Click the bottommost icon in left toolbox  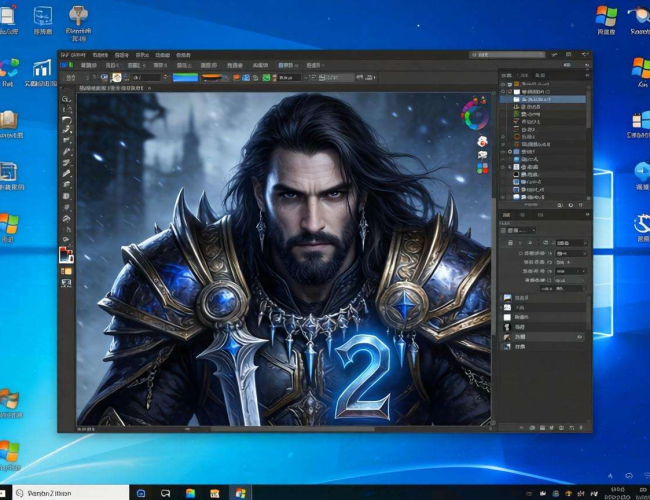click(x=66, y=283)
